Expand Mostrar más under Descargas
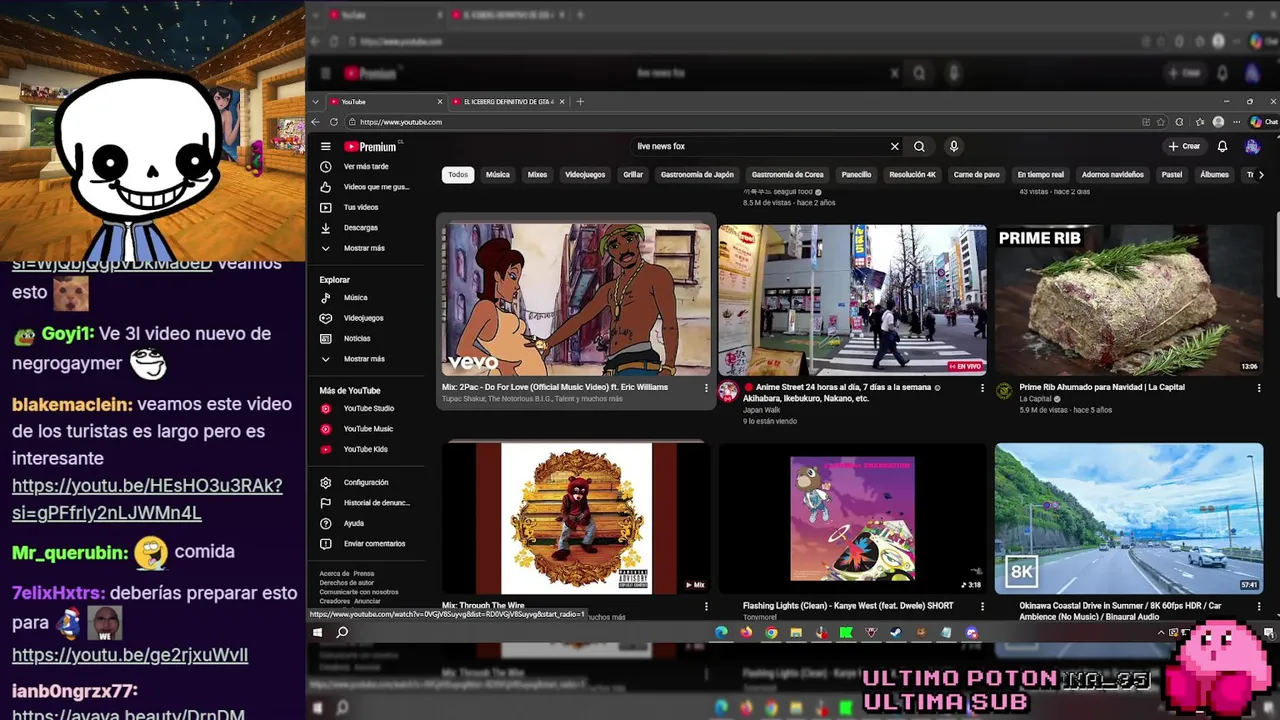 tap(365, 248)
